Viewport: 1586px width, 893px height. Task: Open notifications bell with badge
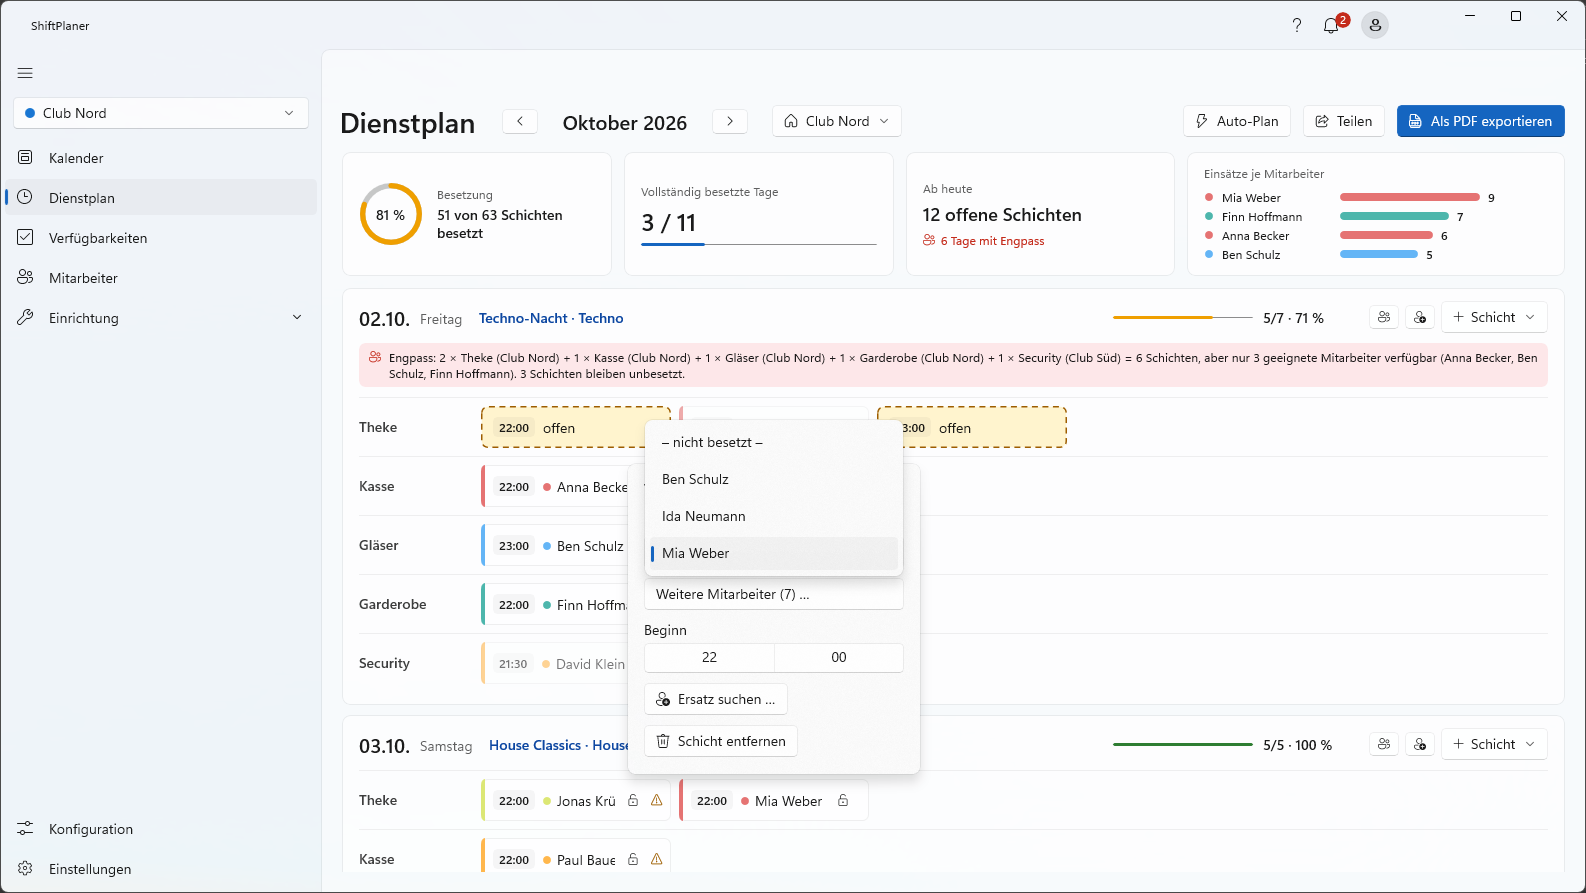point(1333,25)
